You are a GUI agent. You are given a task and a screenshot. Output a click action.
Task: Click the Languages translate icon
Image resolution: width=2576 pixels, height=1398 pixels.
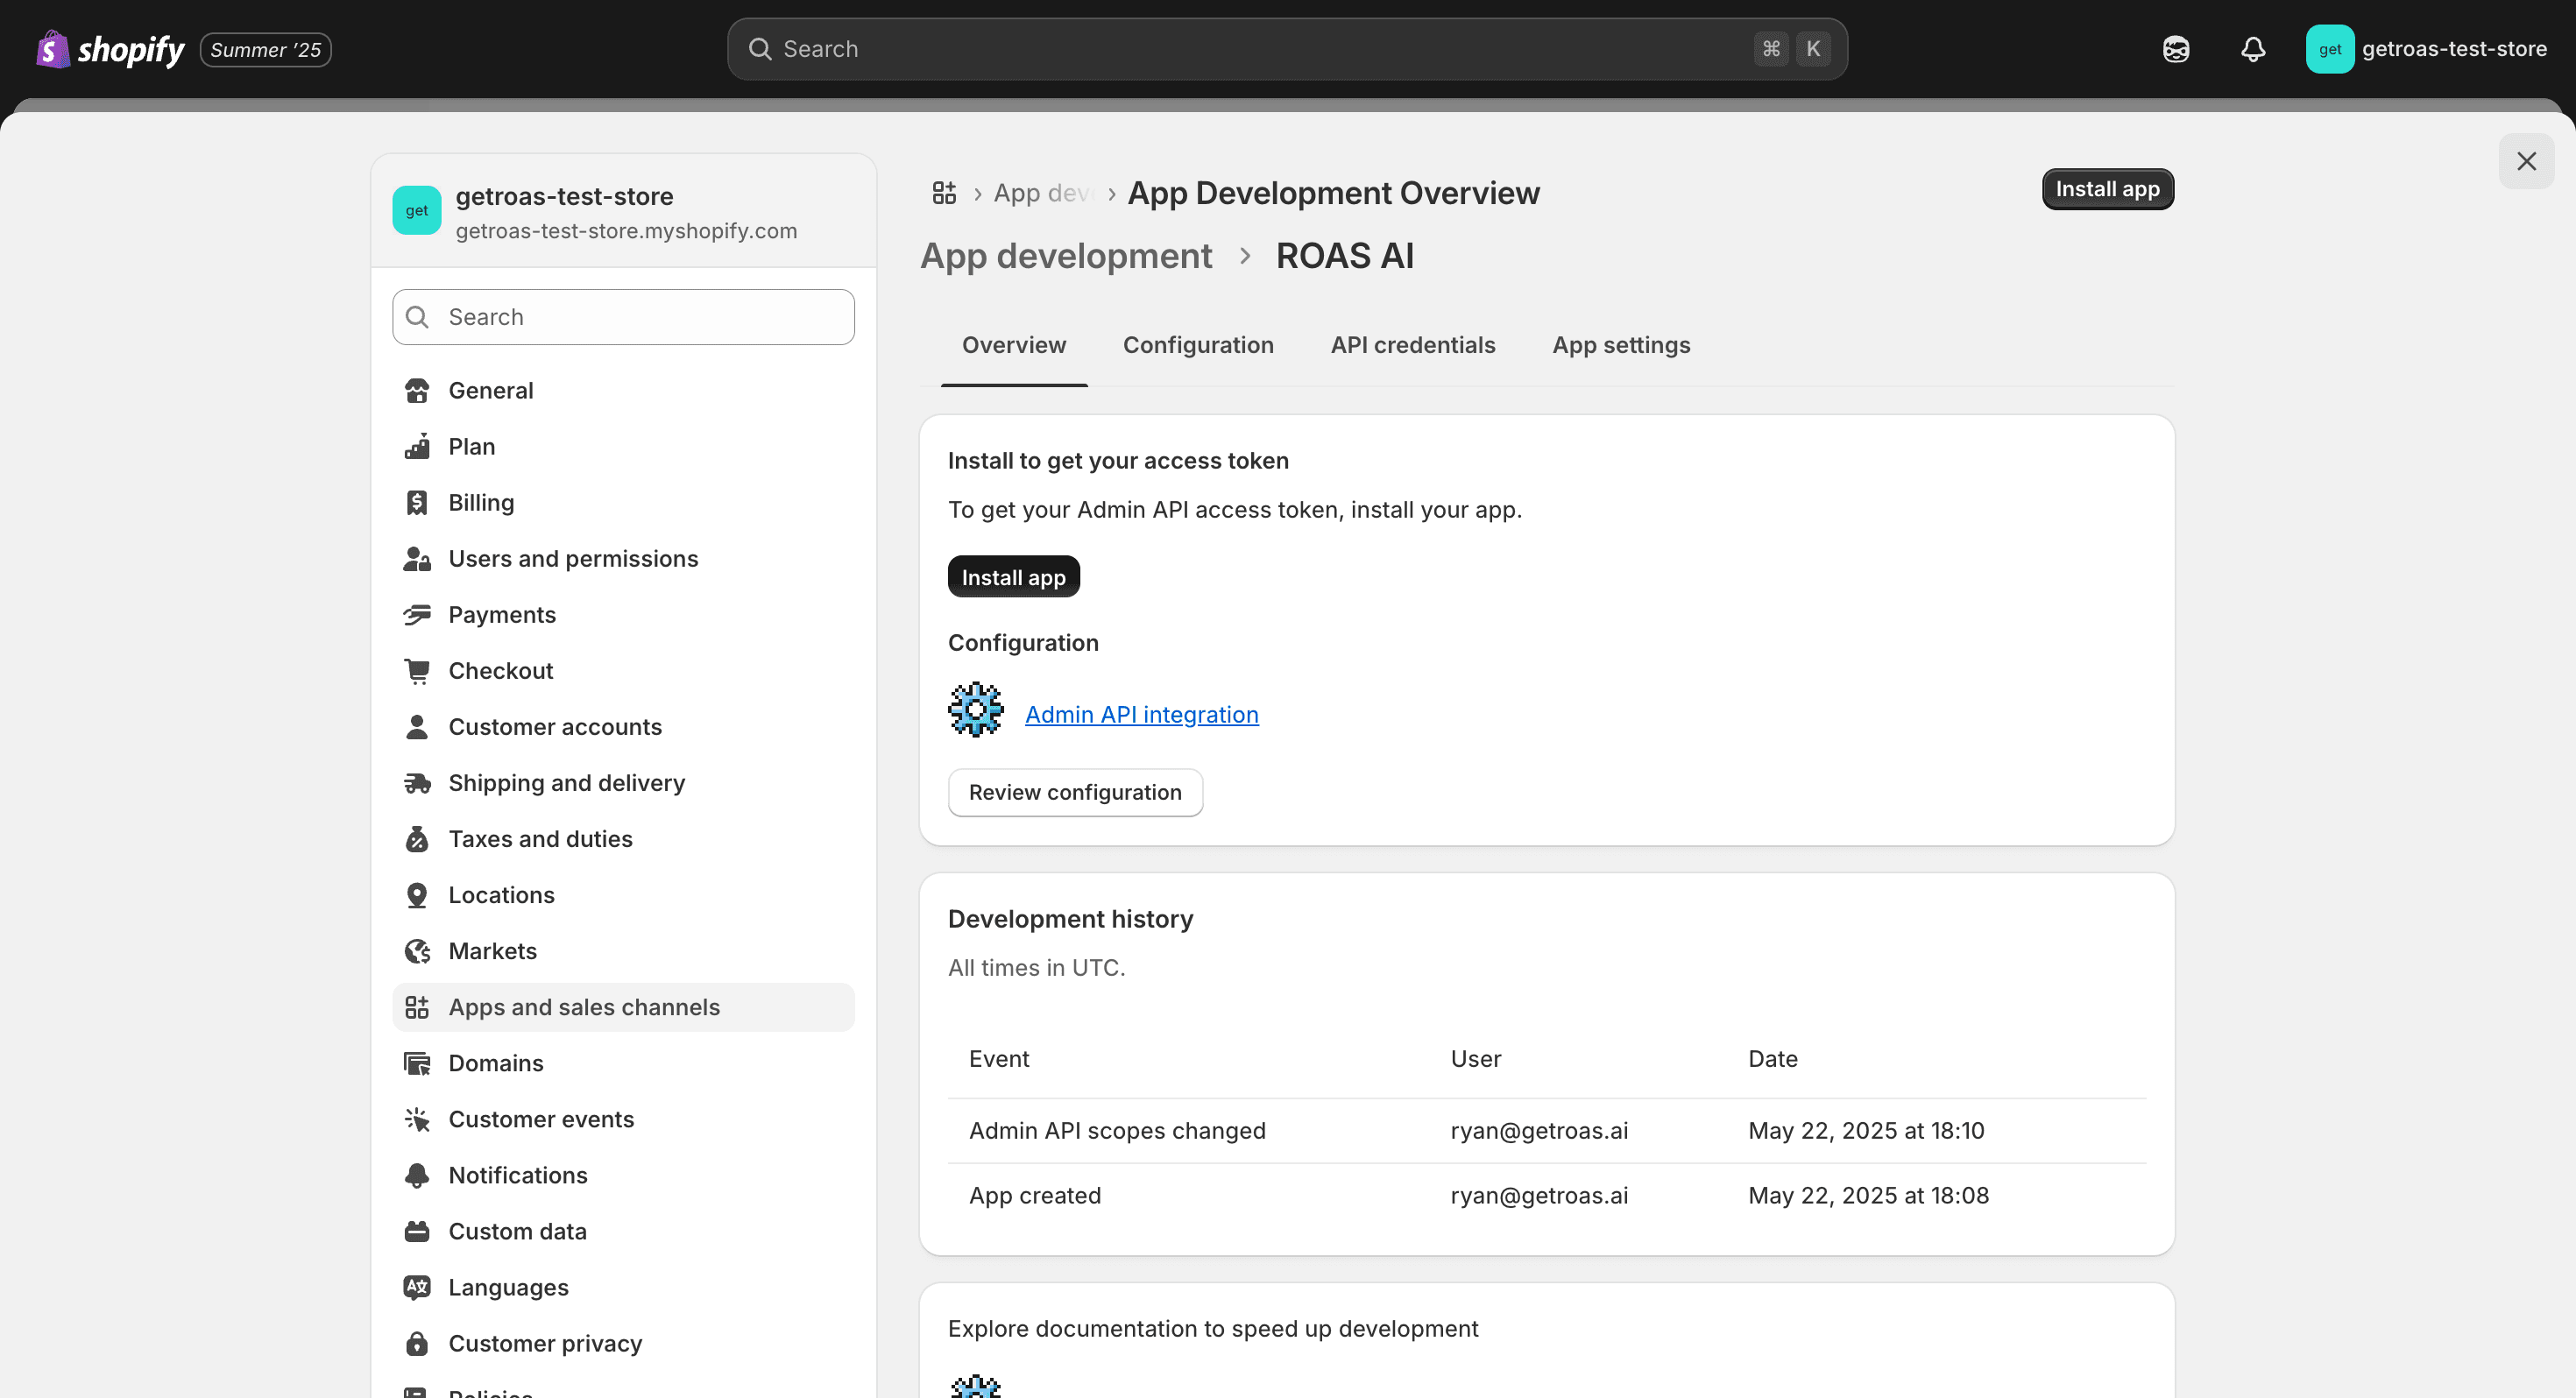coord(417,1286)
